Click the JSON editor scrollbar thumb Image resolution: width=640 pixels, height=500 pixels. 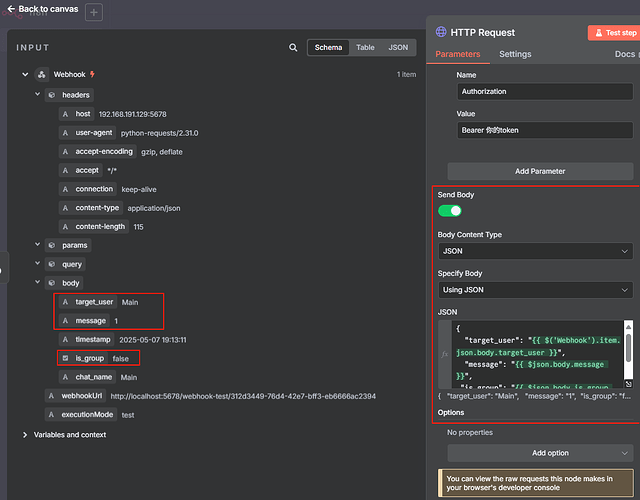click(628, 347)
